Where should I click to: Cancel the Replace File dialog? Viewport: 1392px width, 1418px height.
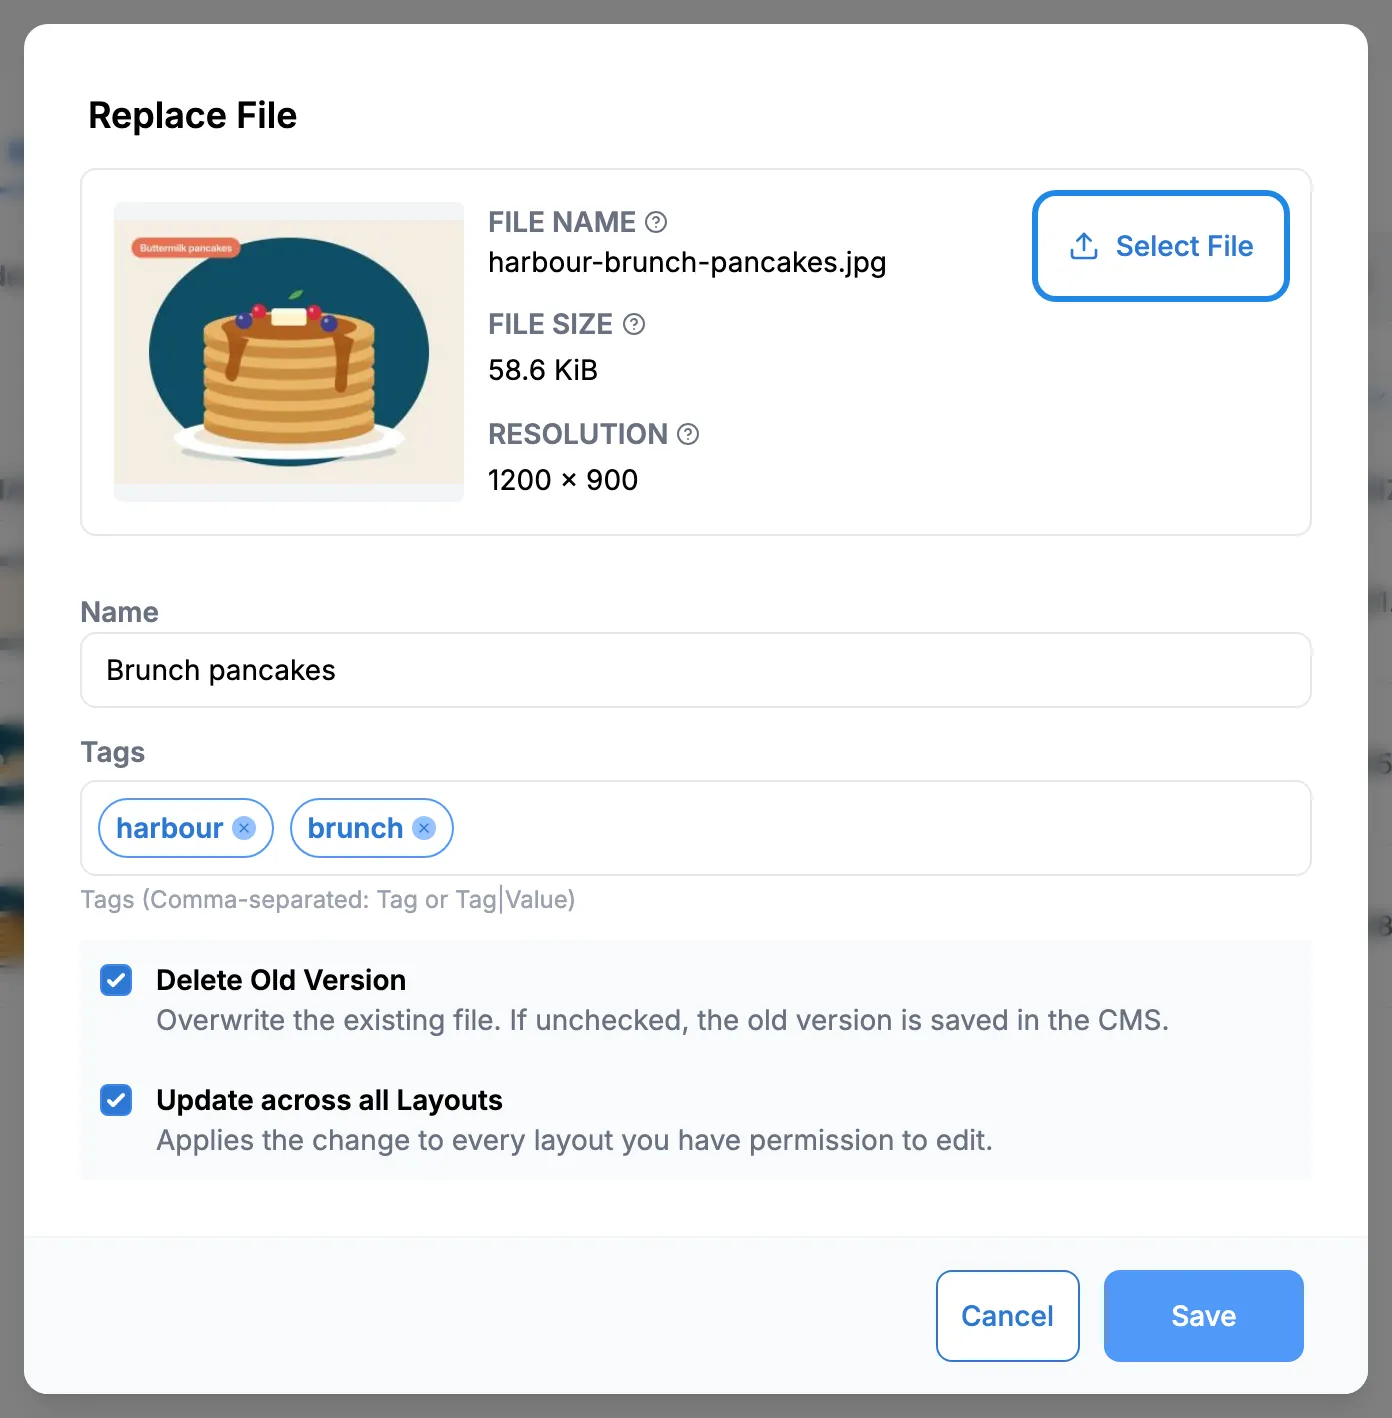(1008, 1316)
